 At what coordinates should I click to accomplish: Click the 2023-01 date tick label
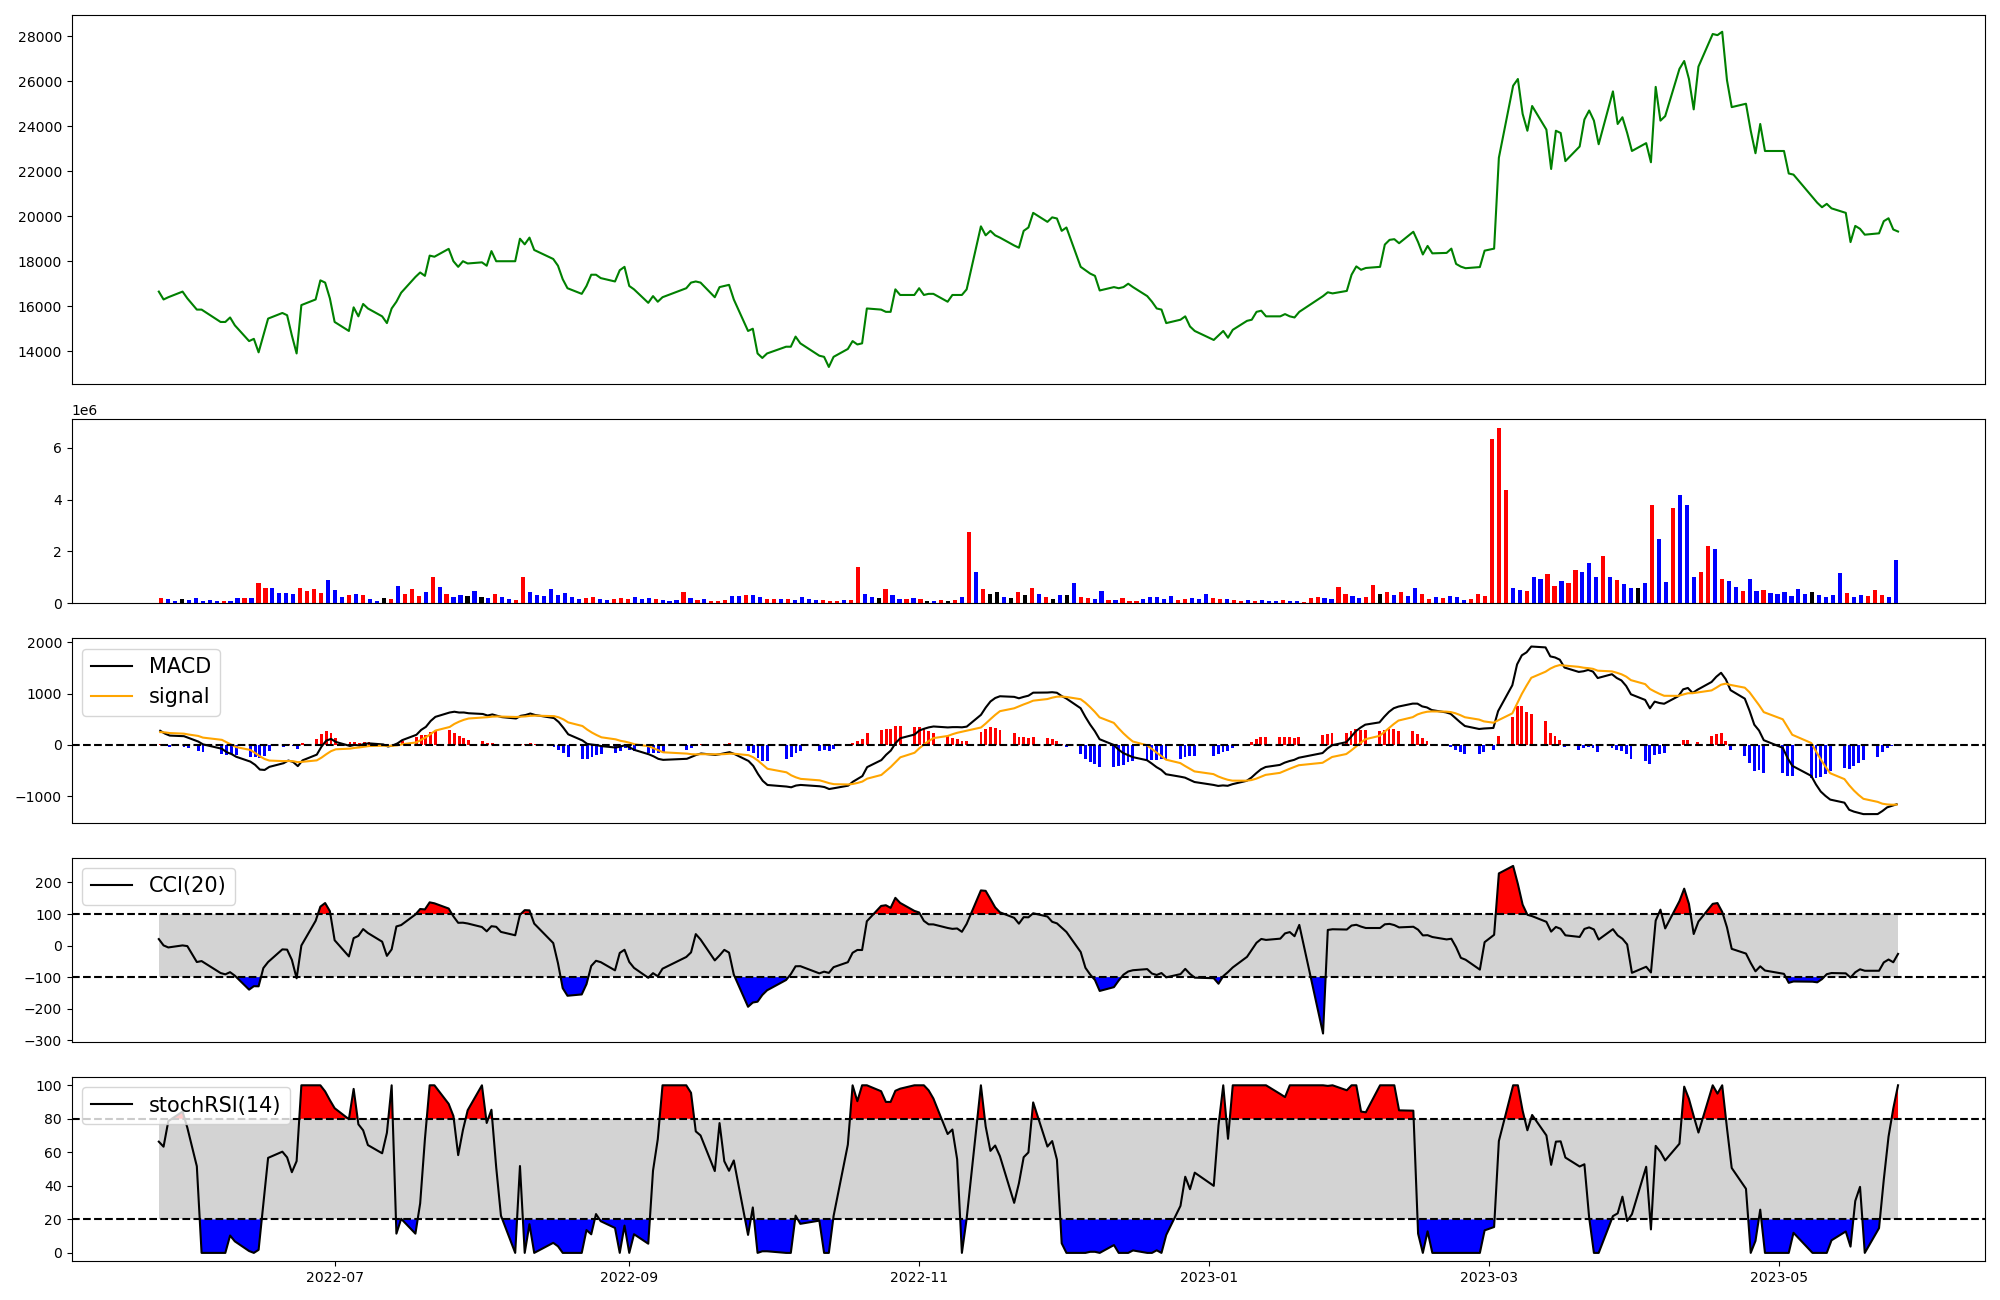(x=1209, y=1277)
